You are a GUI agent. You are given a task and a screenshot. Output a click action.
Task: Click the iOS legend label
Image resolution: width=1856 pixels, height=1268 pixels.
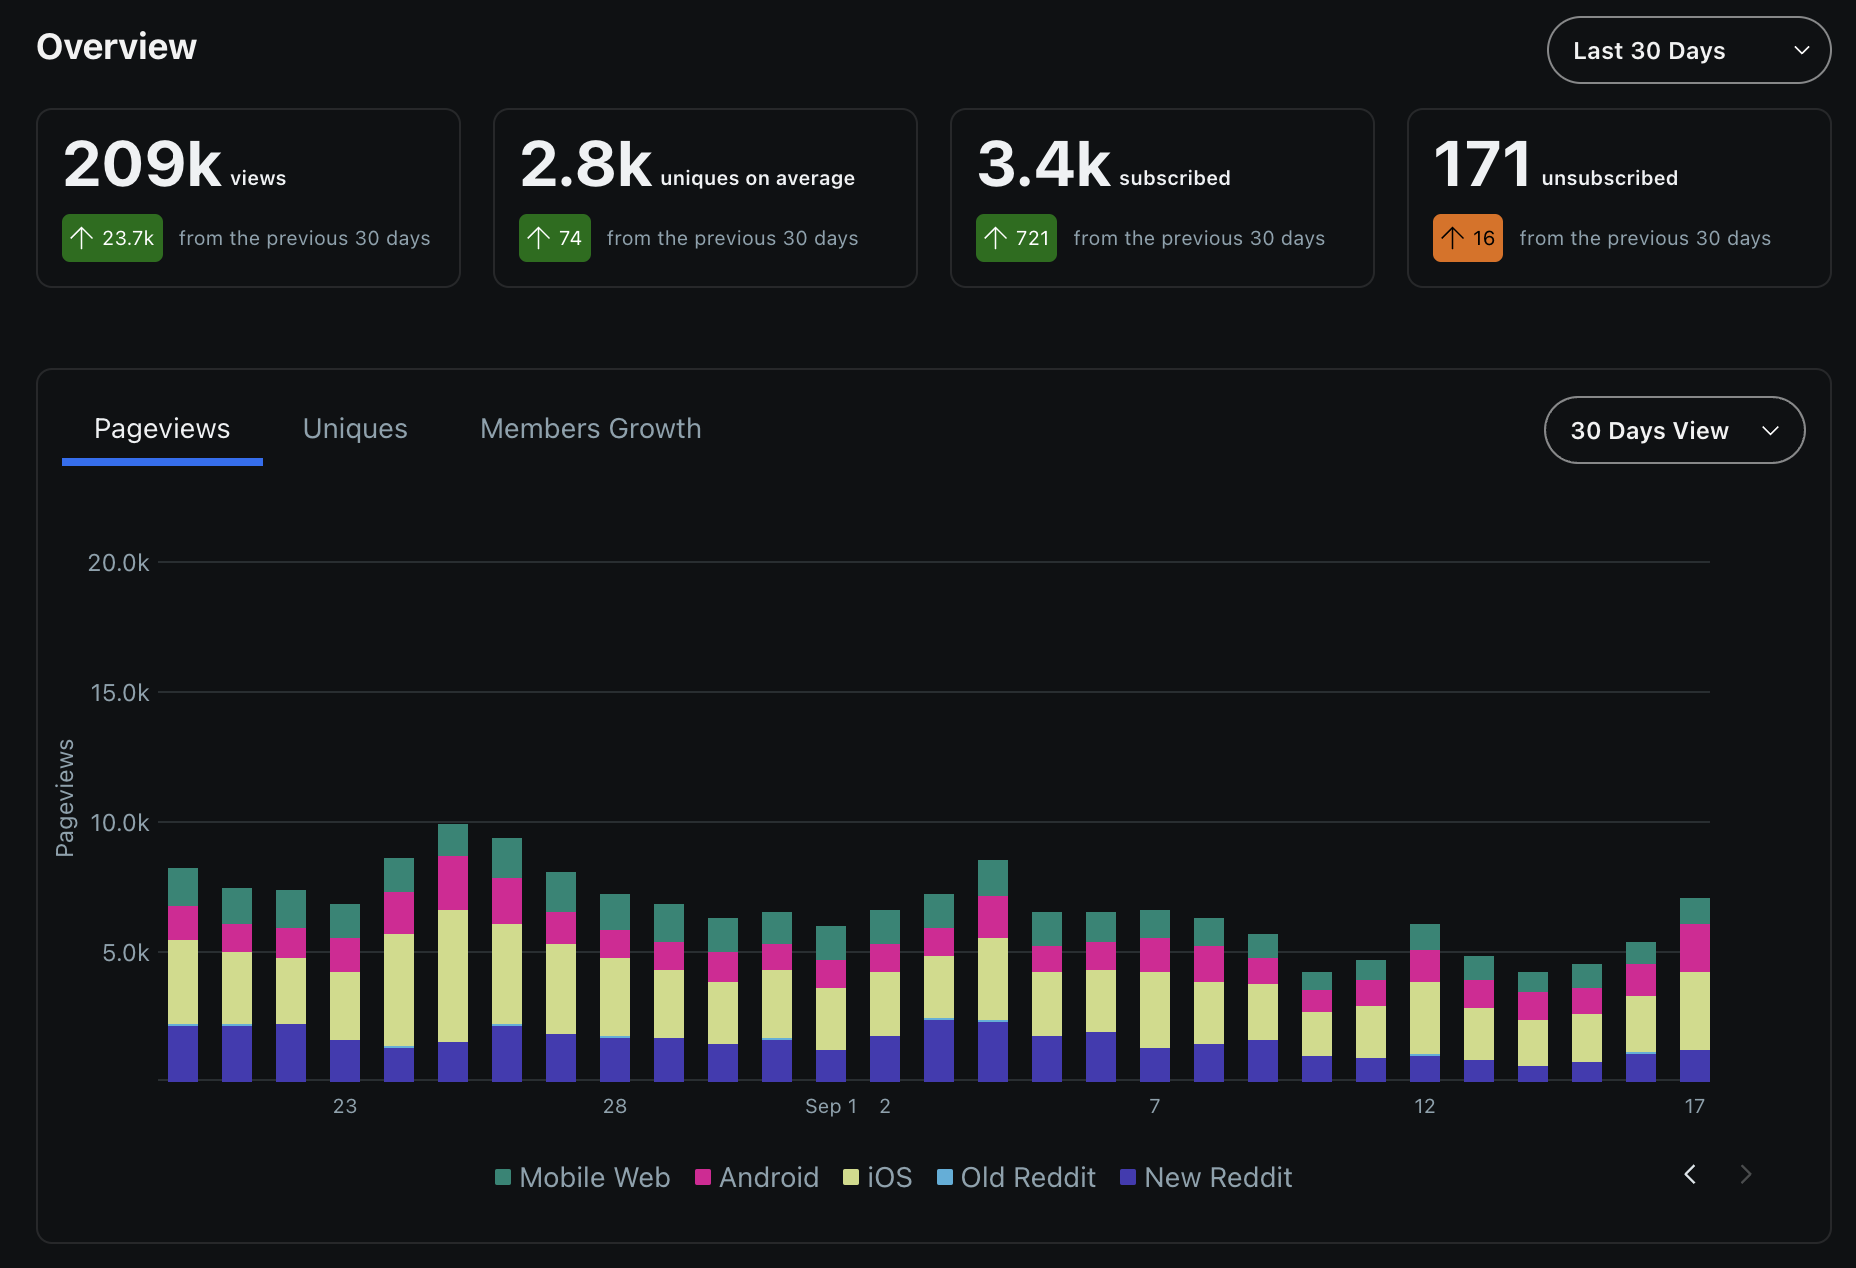[890, 1177]
